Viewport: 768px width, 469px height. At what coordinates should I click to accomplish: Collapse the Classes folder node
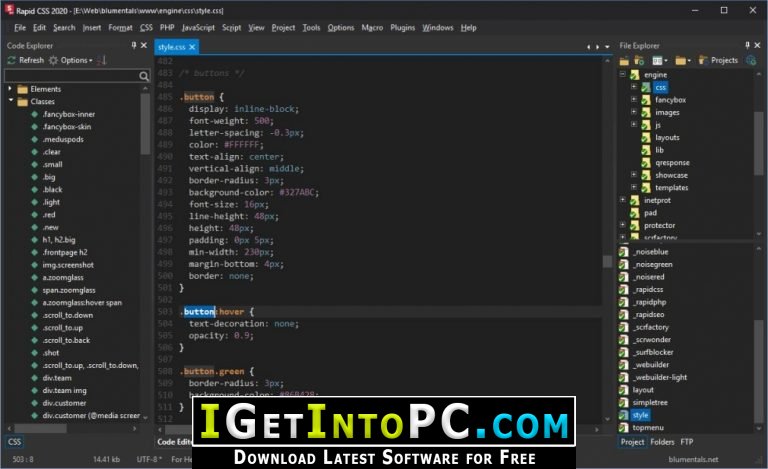click(10, 100)
